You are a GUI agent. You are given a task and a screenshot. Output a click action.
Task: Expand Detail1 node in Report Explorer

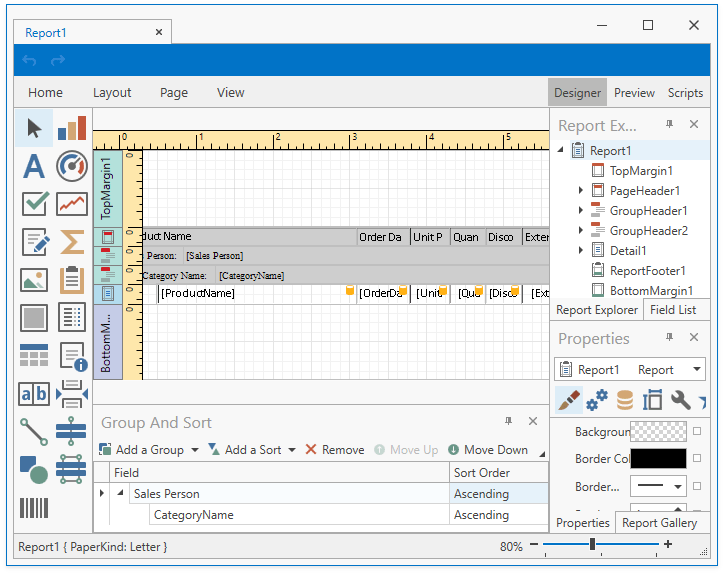tap(581, 250)
